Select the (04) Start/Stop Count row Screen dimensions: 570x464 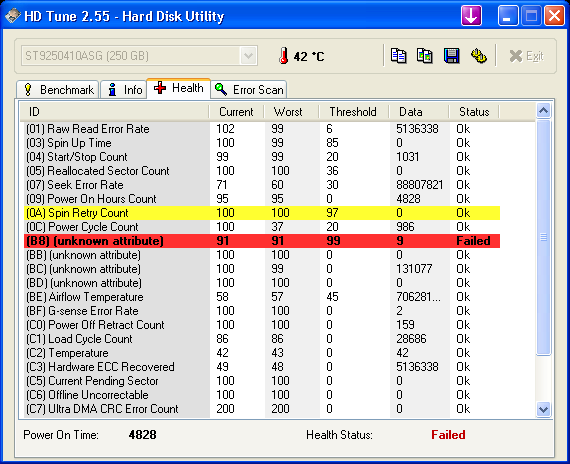click(262, 157)
